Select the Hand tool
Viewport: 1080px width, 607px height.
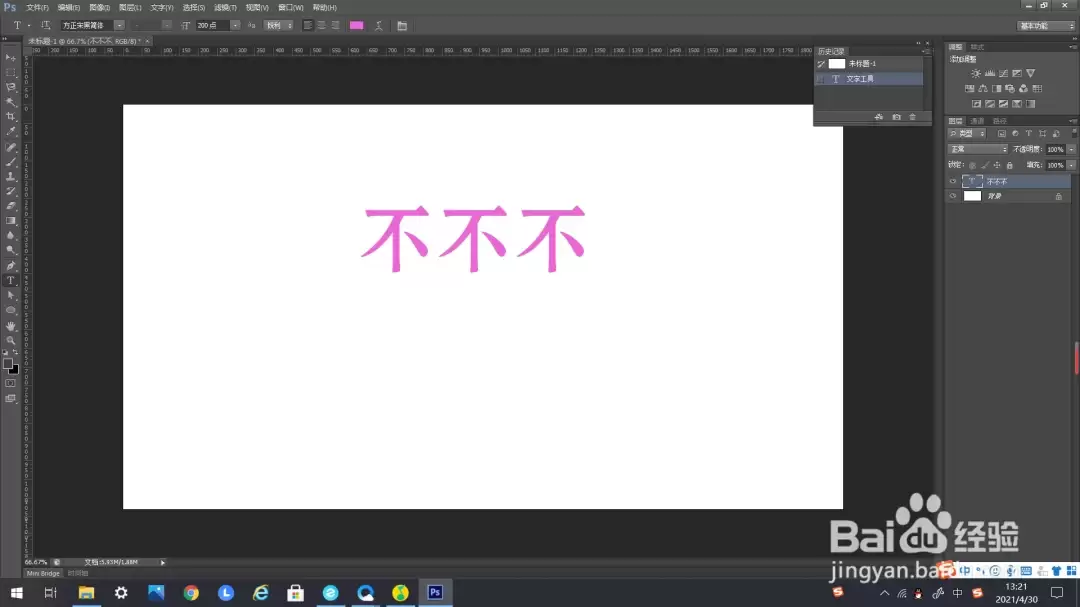point(11,325)
